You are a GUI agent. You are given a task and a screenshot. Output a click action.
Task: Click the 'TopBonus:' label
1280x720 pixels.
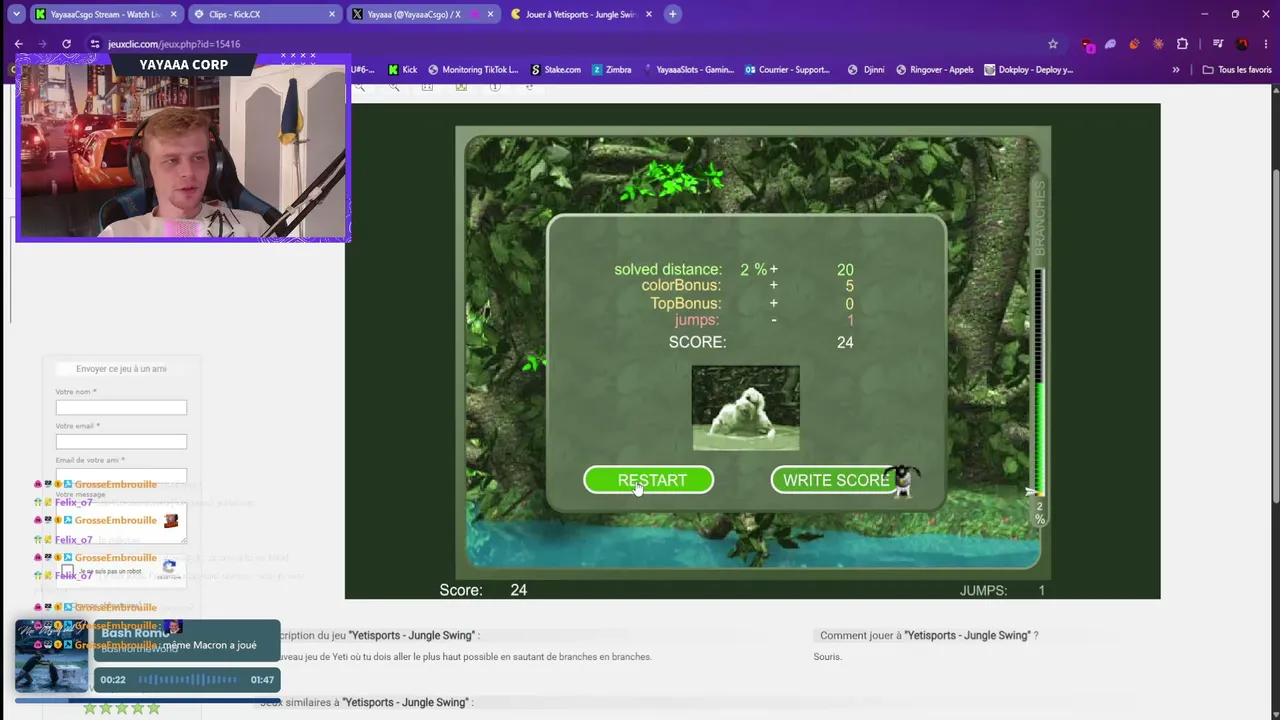point(686,303)
